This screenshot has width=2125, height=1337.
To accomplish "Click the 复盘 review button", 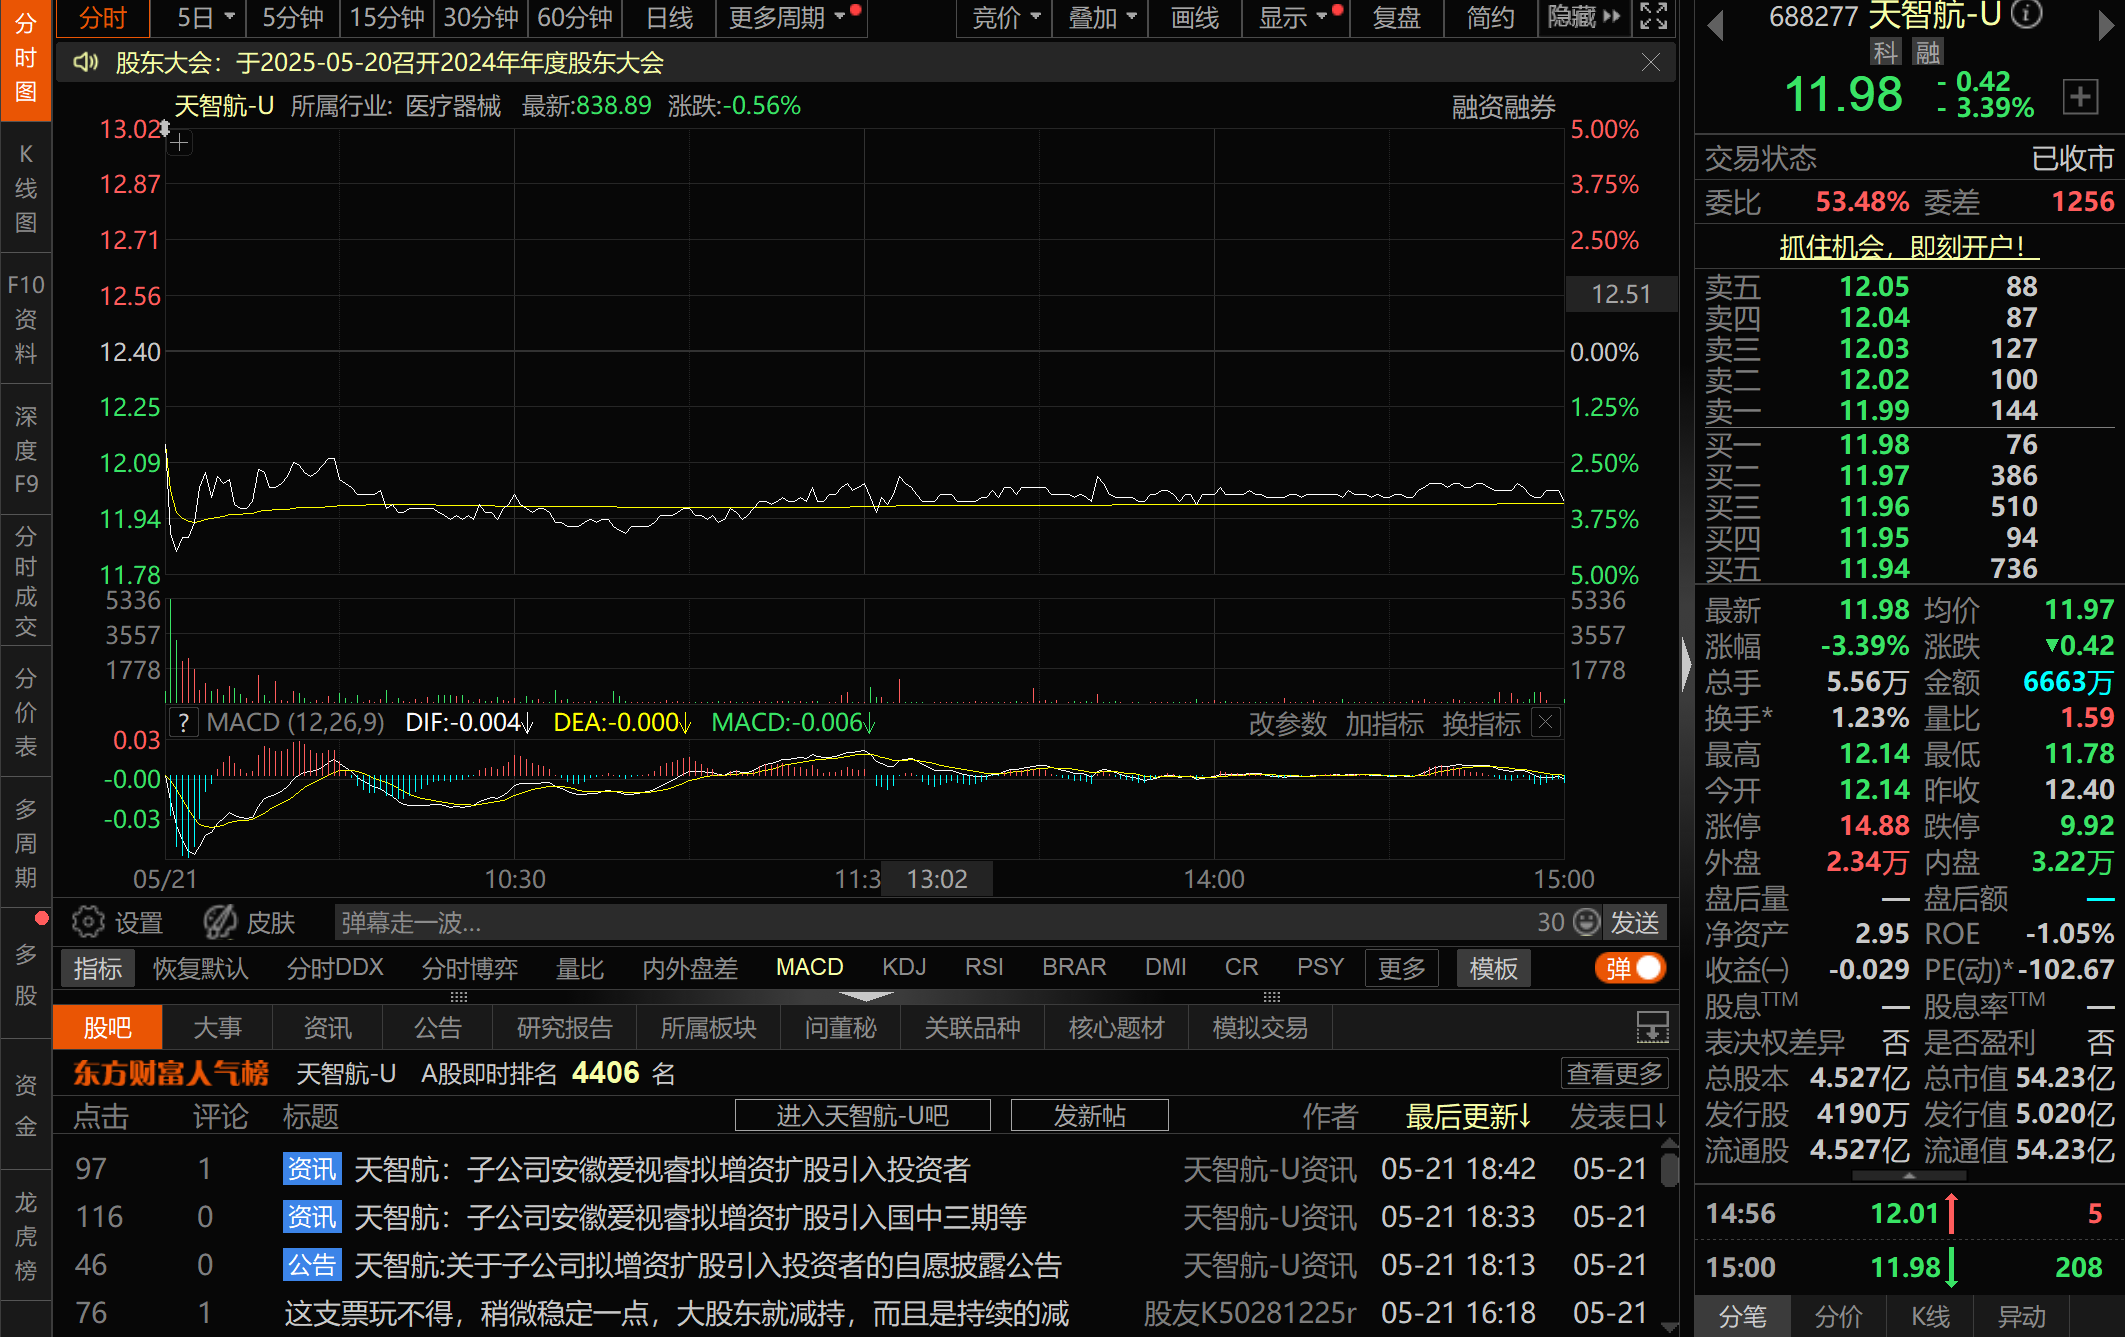I will click(1396, 17).
